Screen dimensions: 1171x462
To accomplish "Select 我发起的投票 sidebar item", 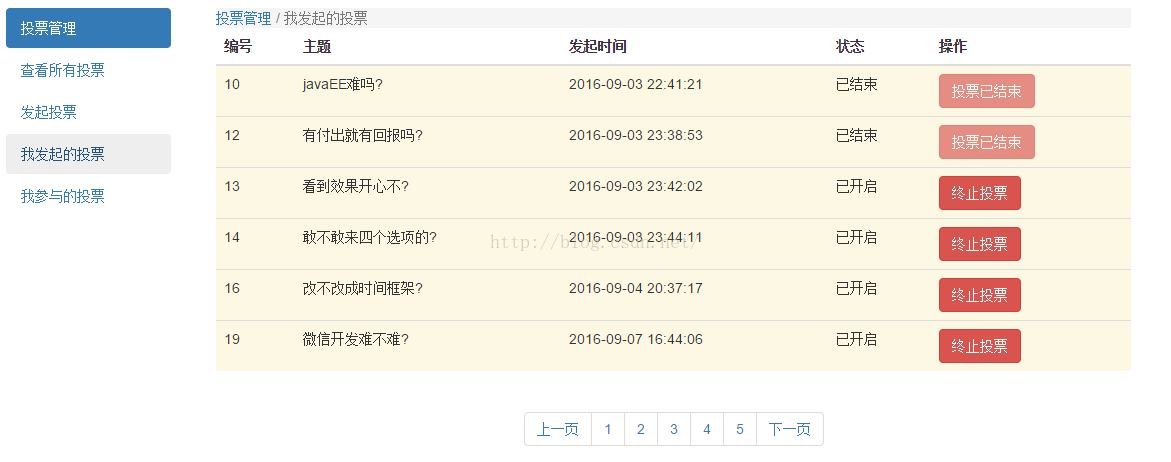I will 88,154.
